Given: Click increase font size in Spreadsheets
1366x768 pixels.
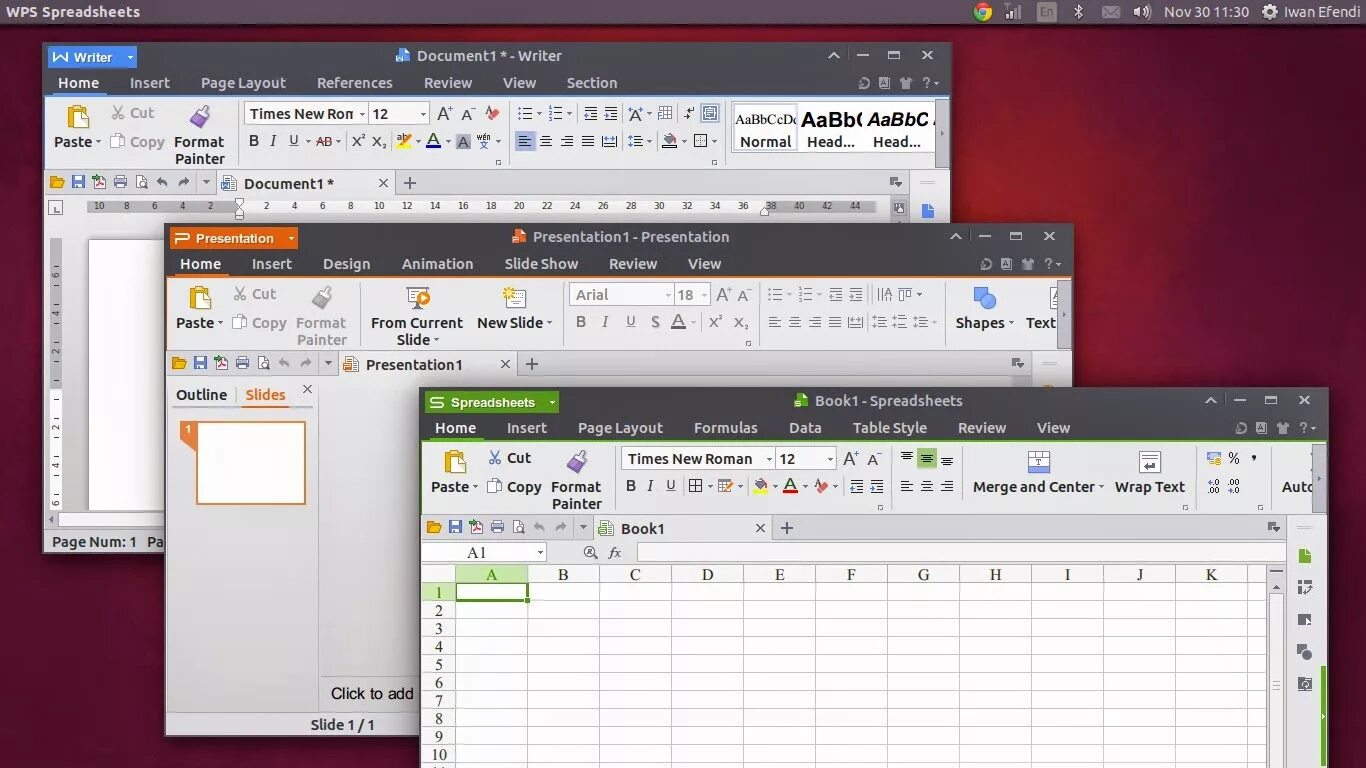Looking at the screenshot, I should [x=851, y=459].
